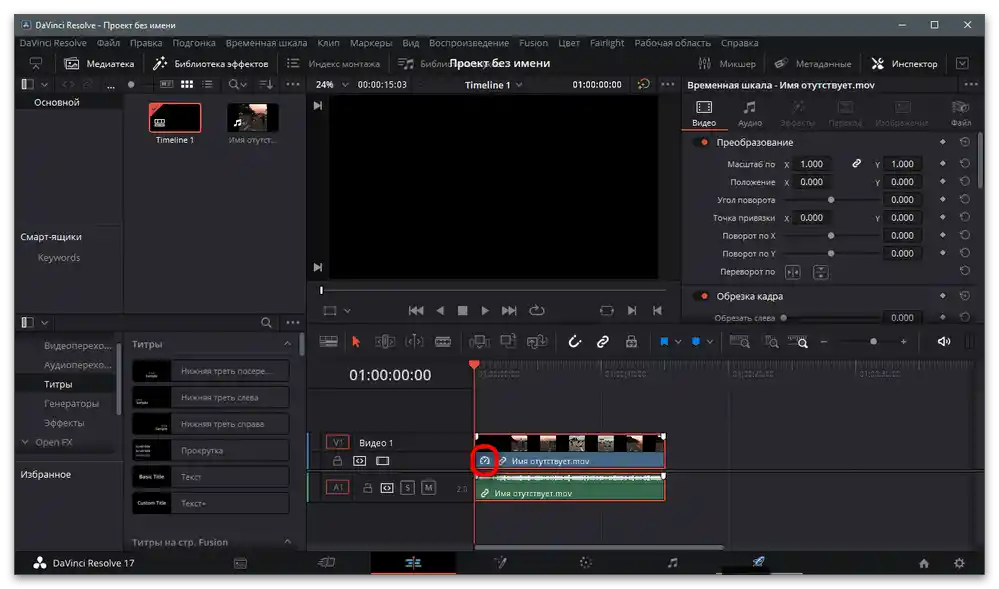999x589 pixels.
Task: Toggle snapping magnet icon
Action: tap(574, 342)
